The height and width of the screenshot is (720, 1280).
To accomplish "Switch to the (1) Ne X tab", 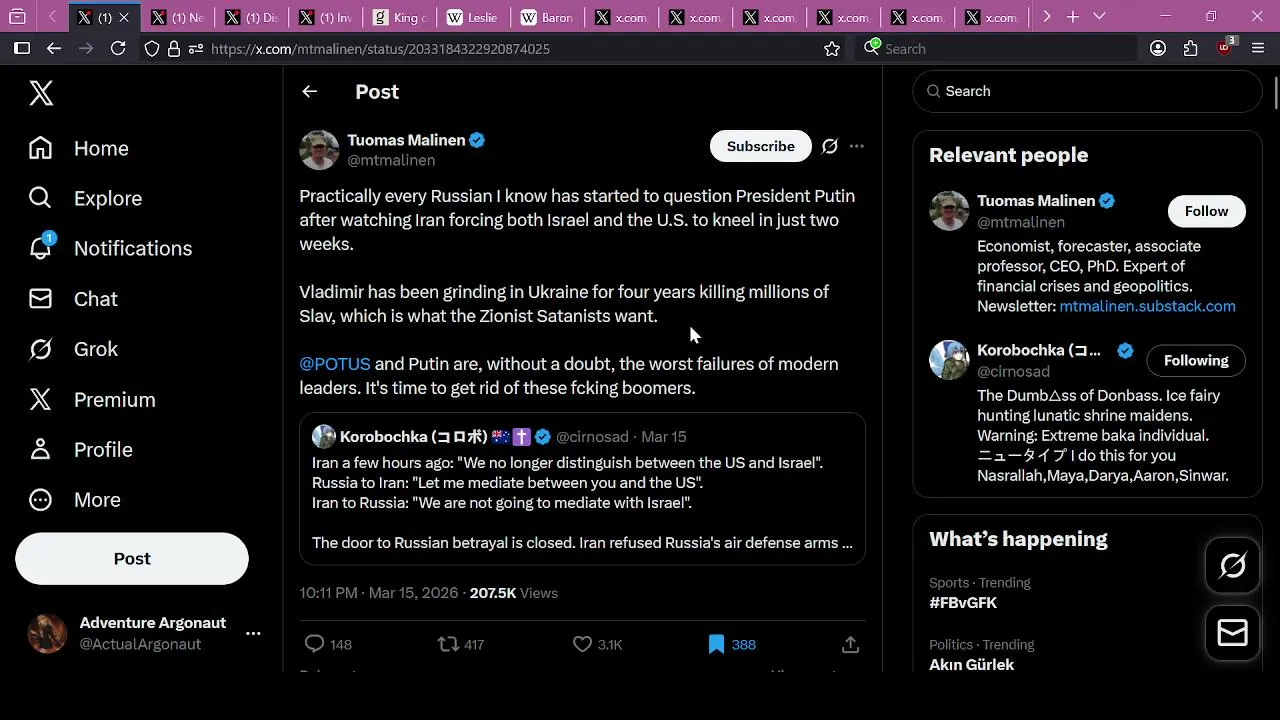I will (178, 17).
